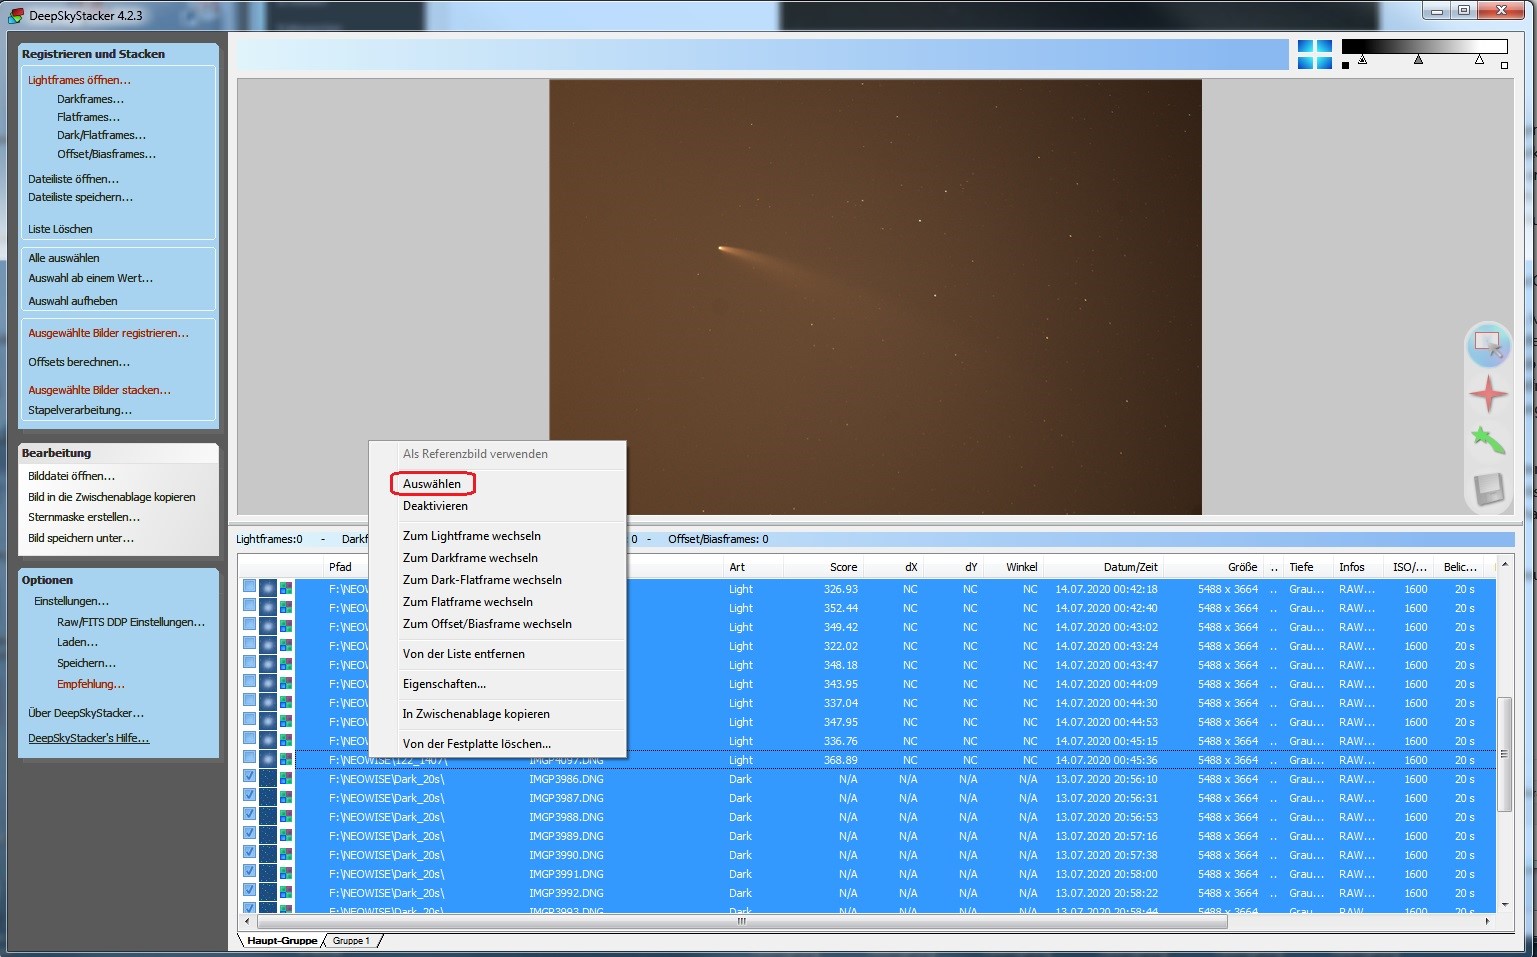Select Eigenschaften... in the context menu
Viewport: 1537px width, 957px height.
point(444,684)
